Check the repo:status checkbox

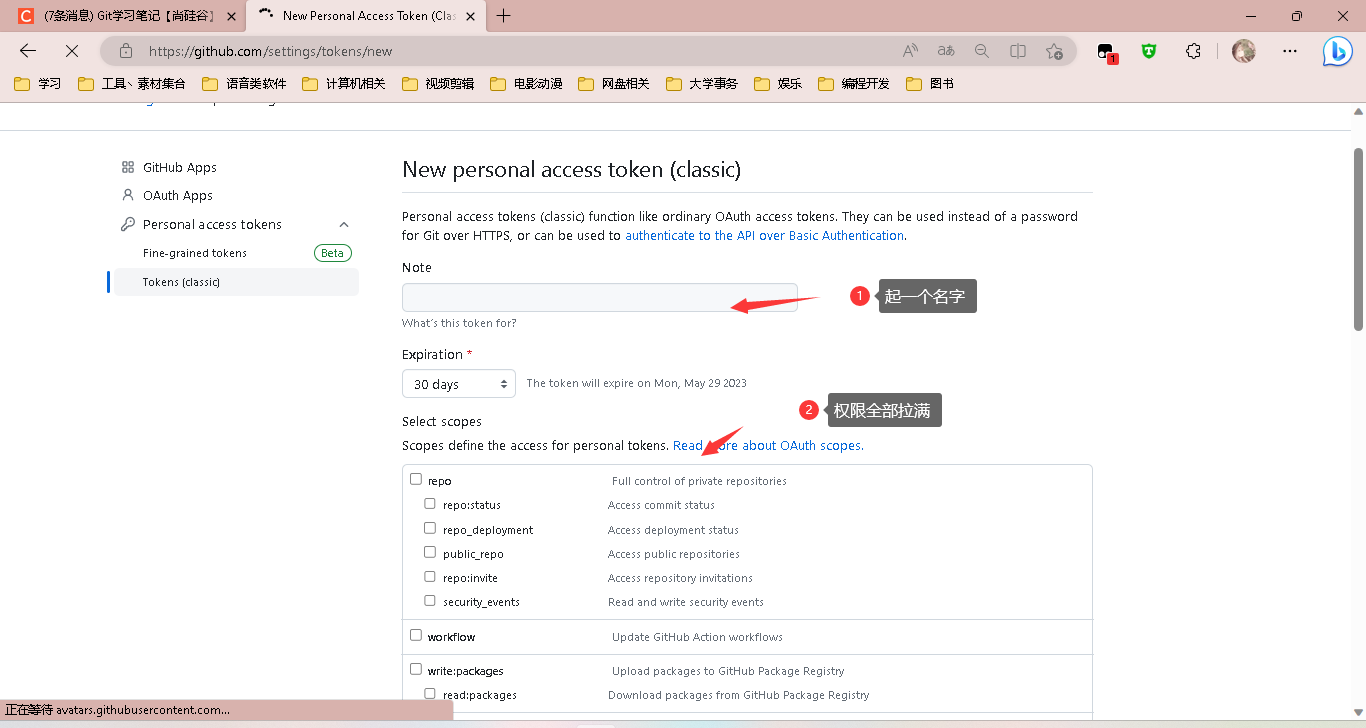(430, 504)
